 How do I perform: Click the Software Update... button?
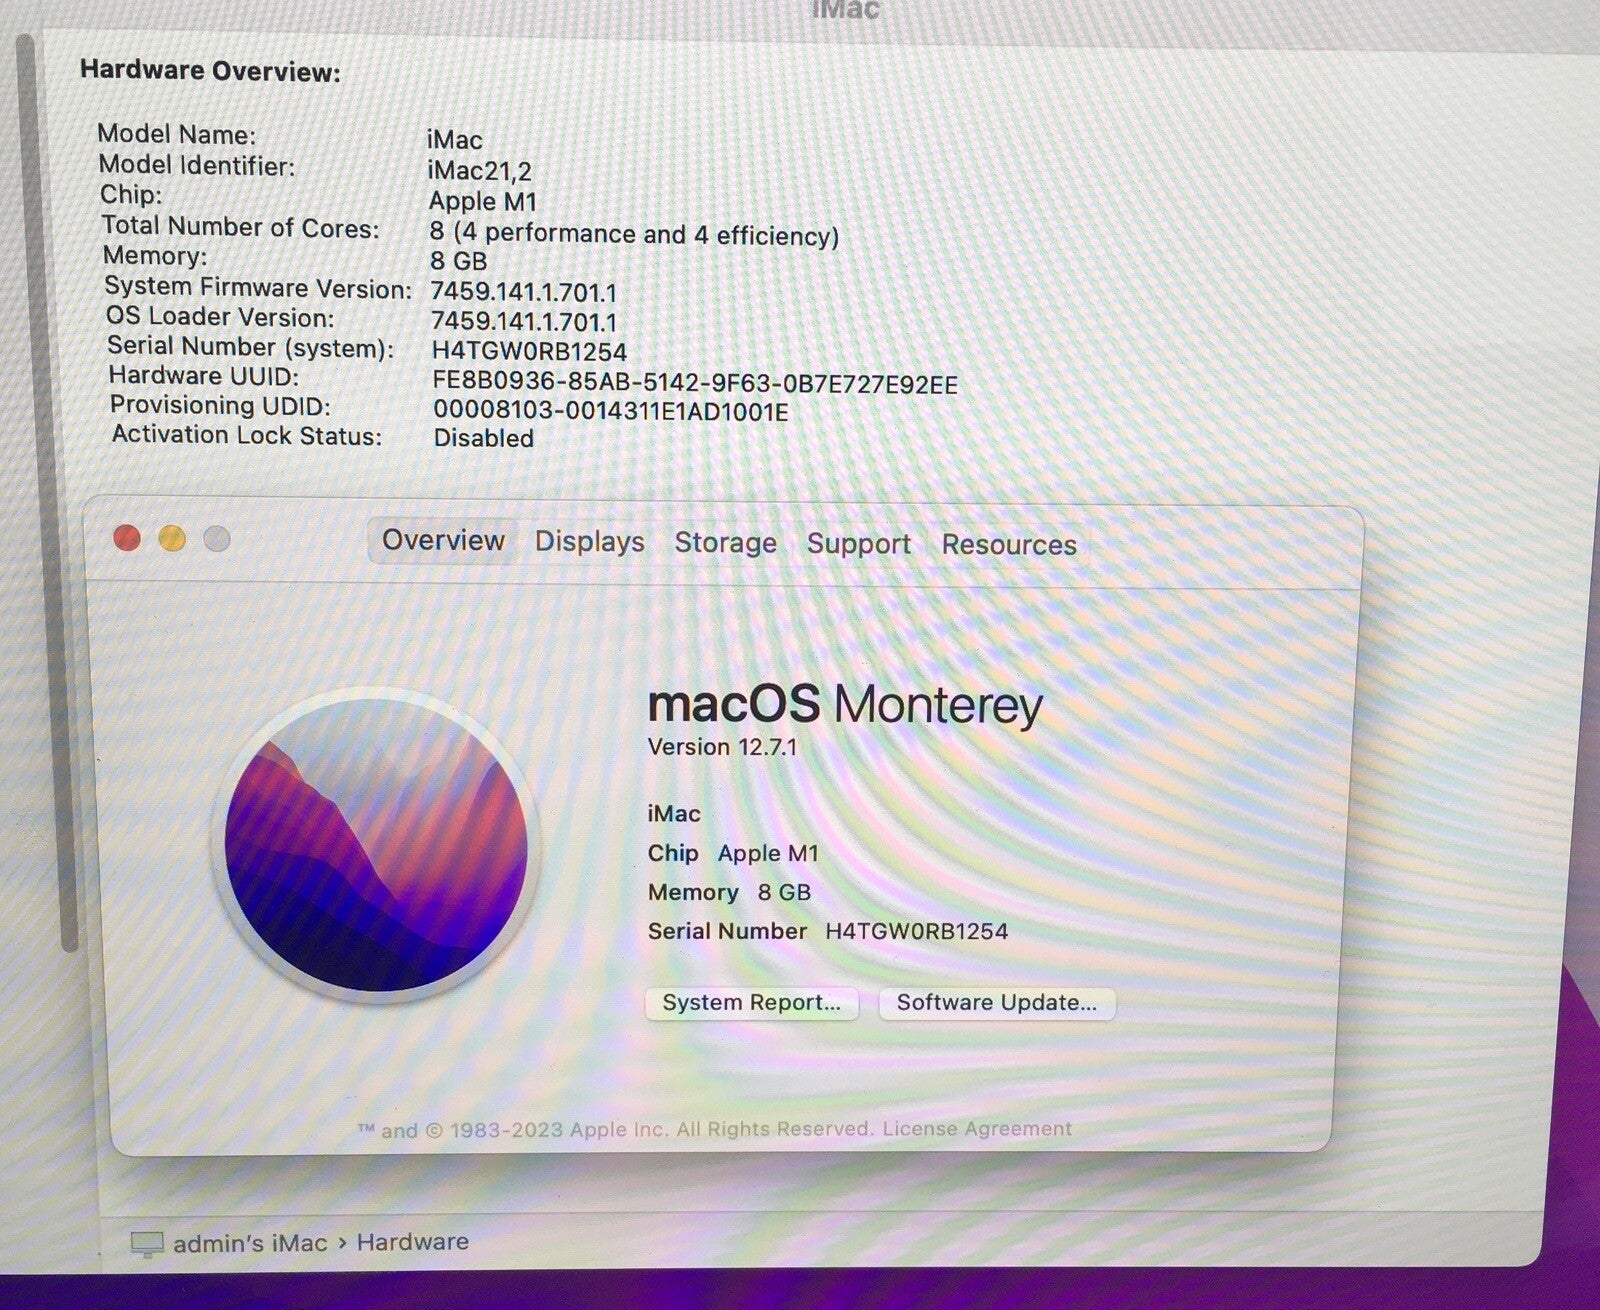point(996,1003)
